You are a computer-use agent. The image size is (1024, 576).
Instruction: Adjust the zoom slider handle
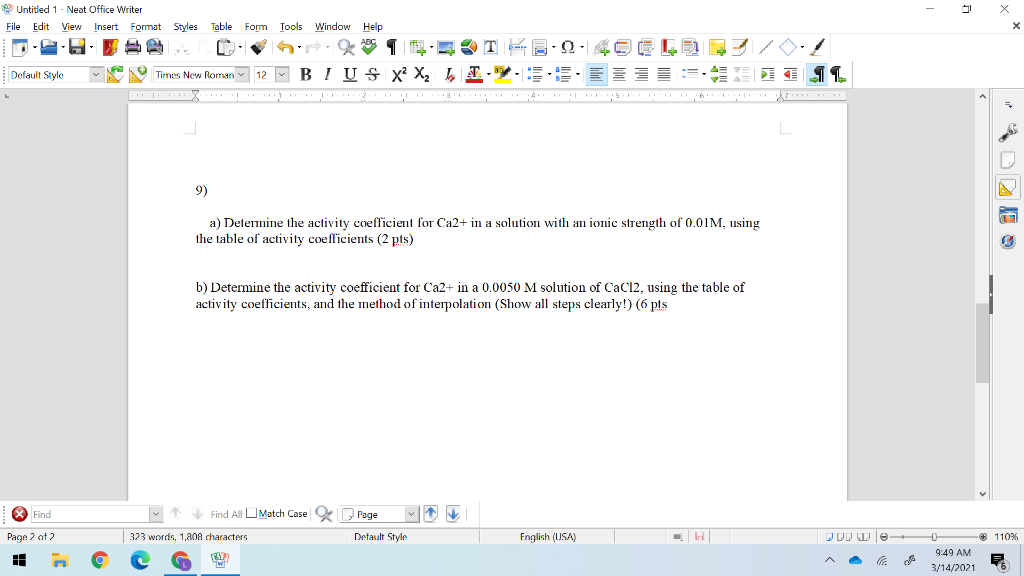click(934, 537)
